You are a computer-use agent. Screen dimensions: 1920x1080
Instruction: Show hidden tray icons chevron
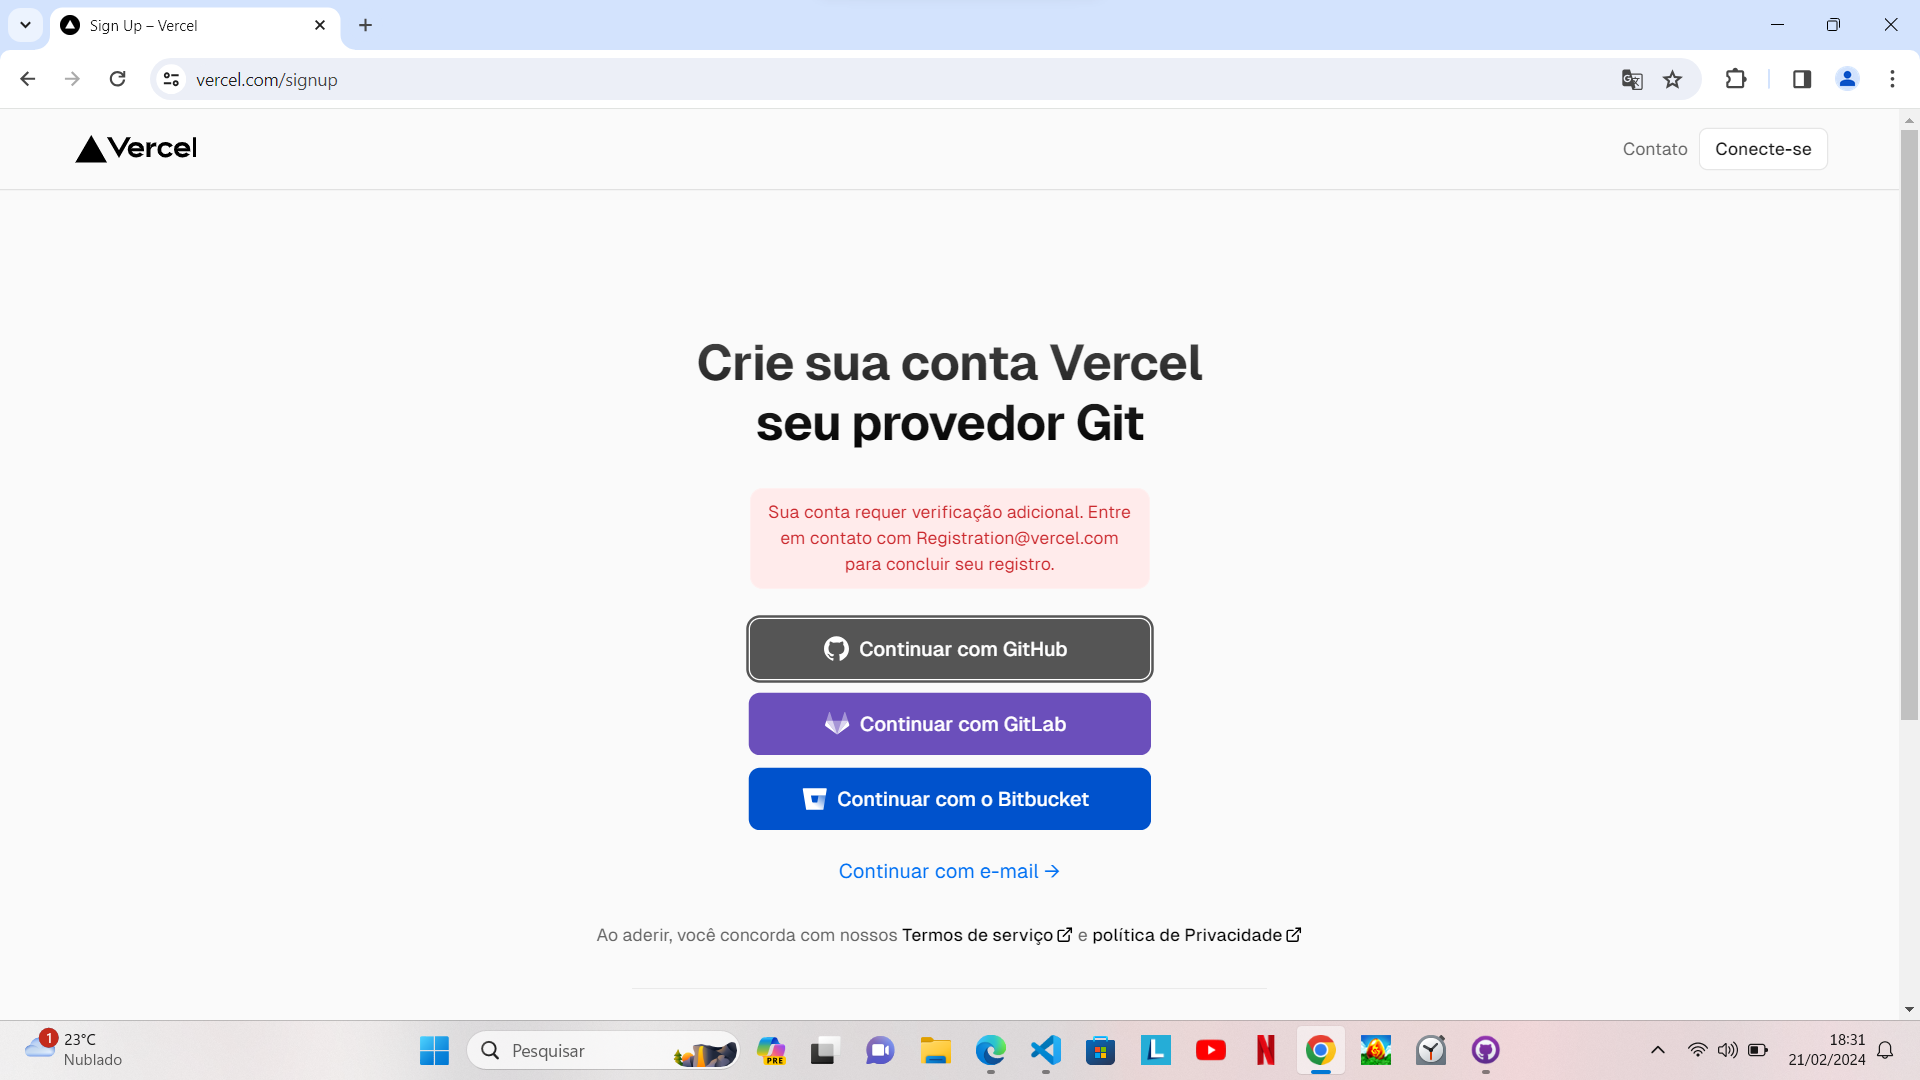point(1658,1050)
